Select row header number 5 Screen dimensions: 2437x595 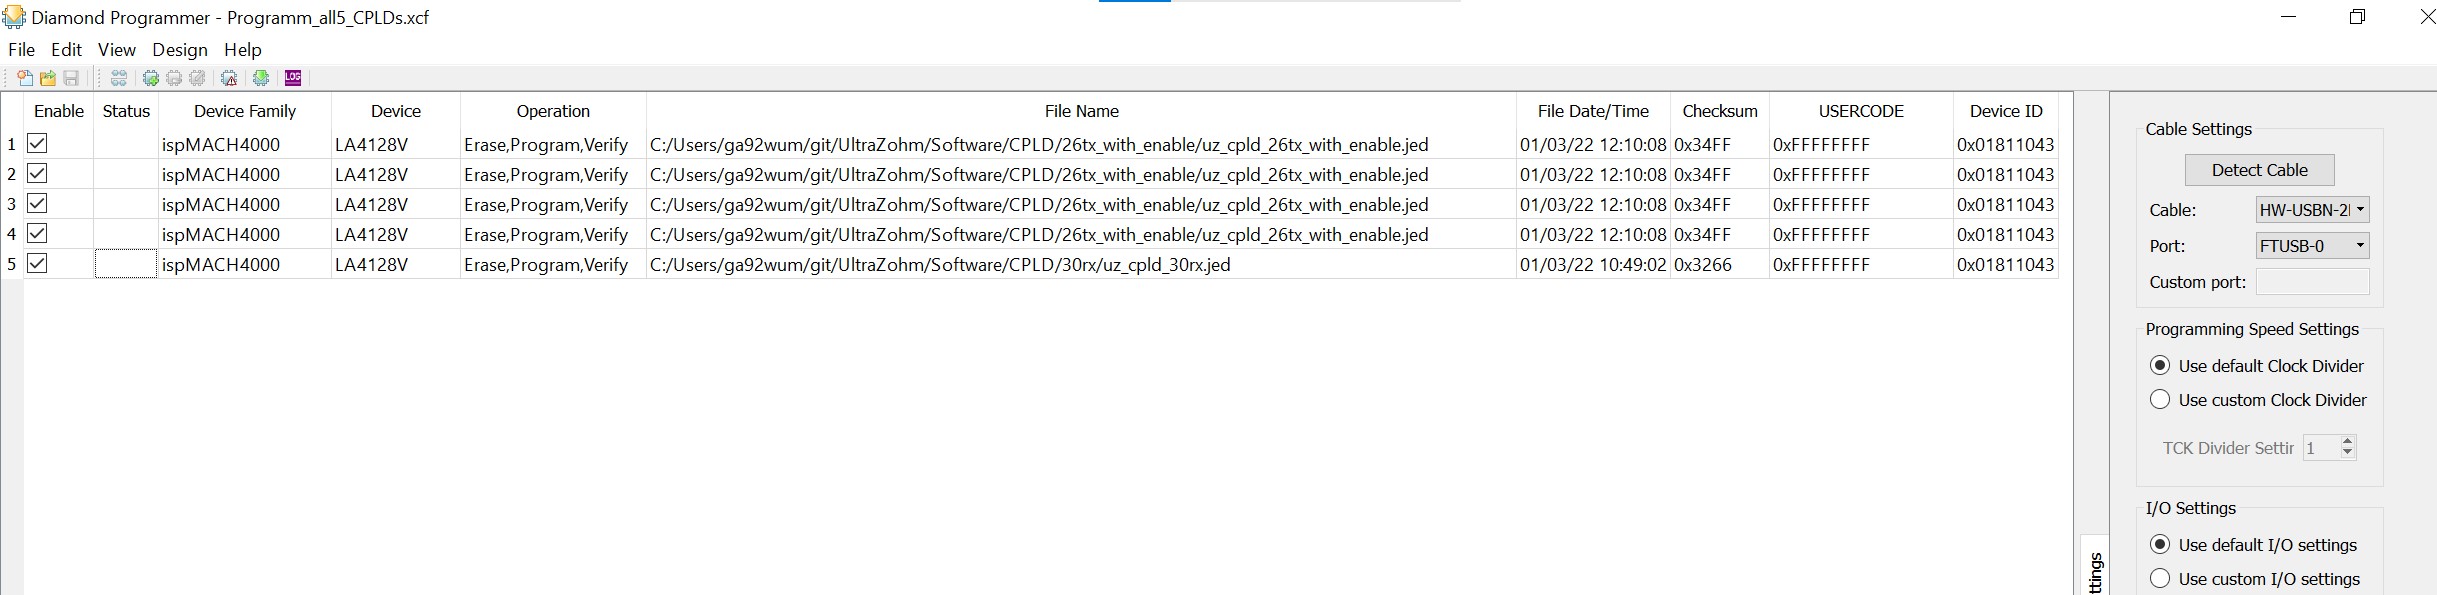point(12,264)
